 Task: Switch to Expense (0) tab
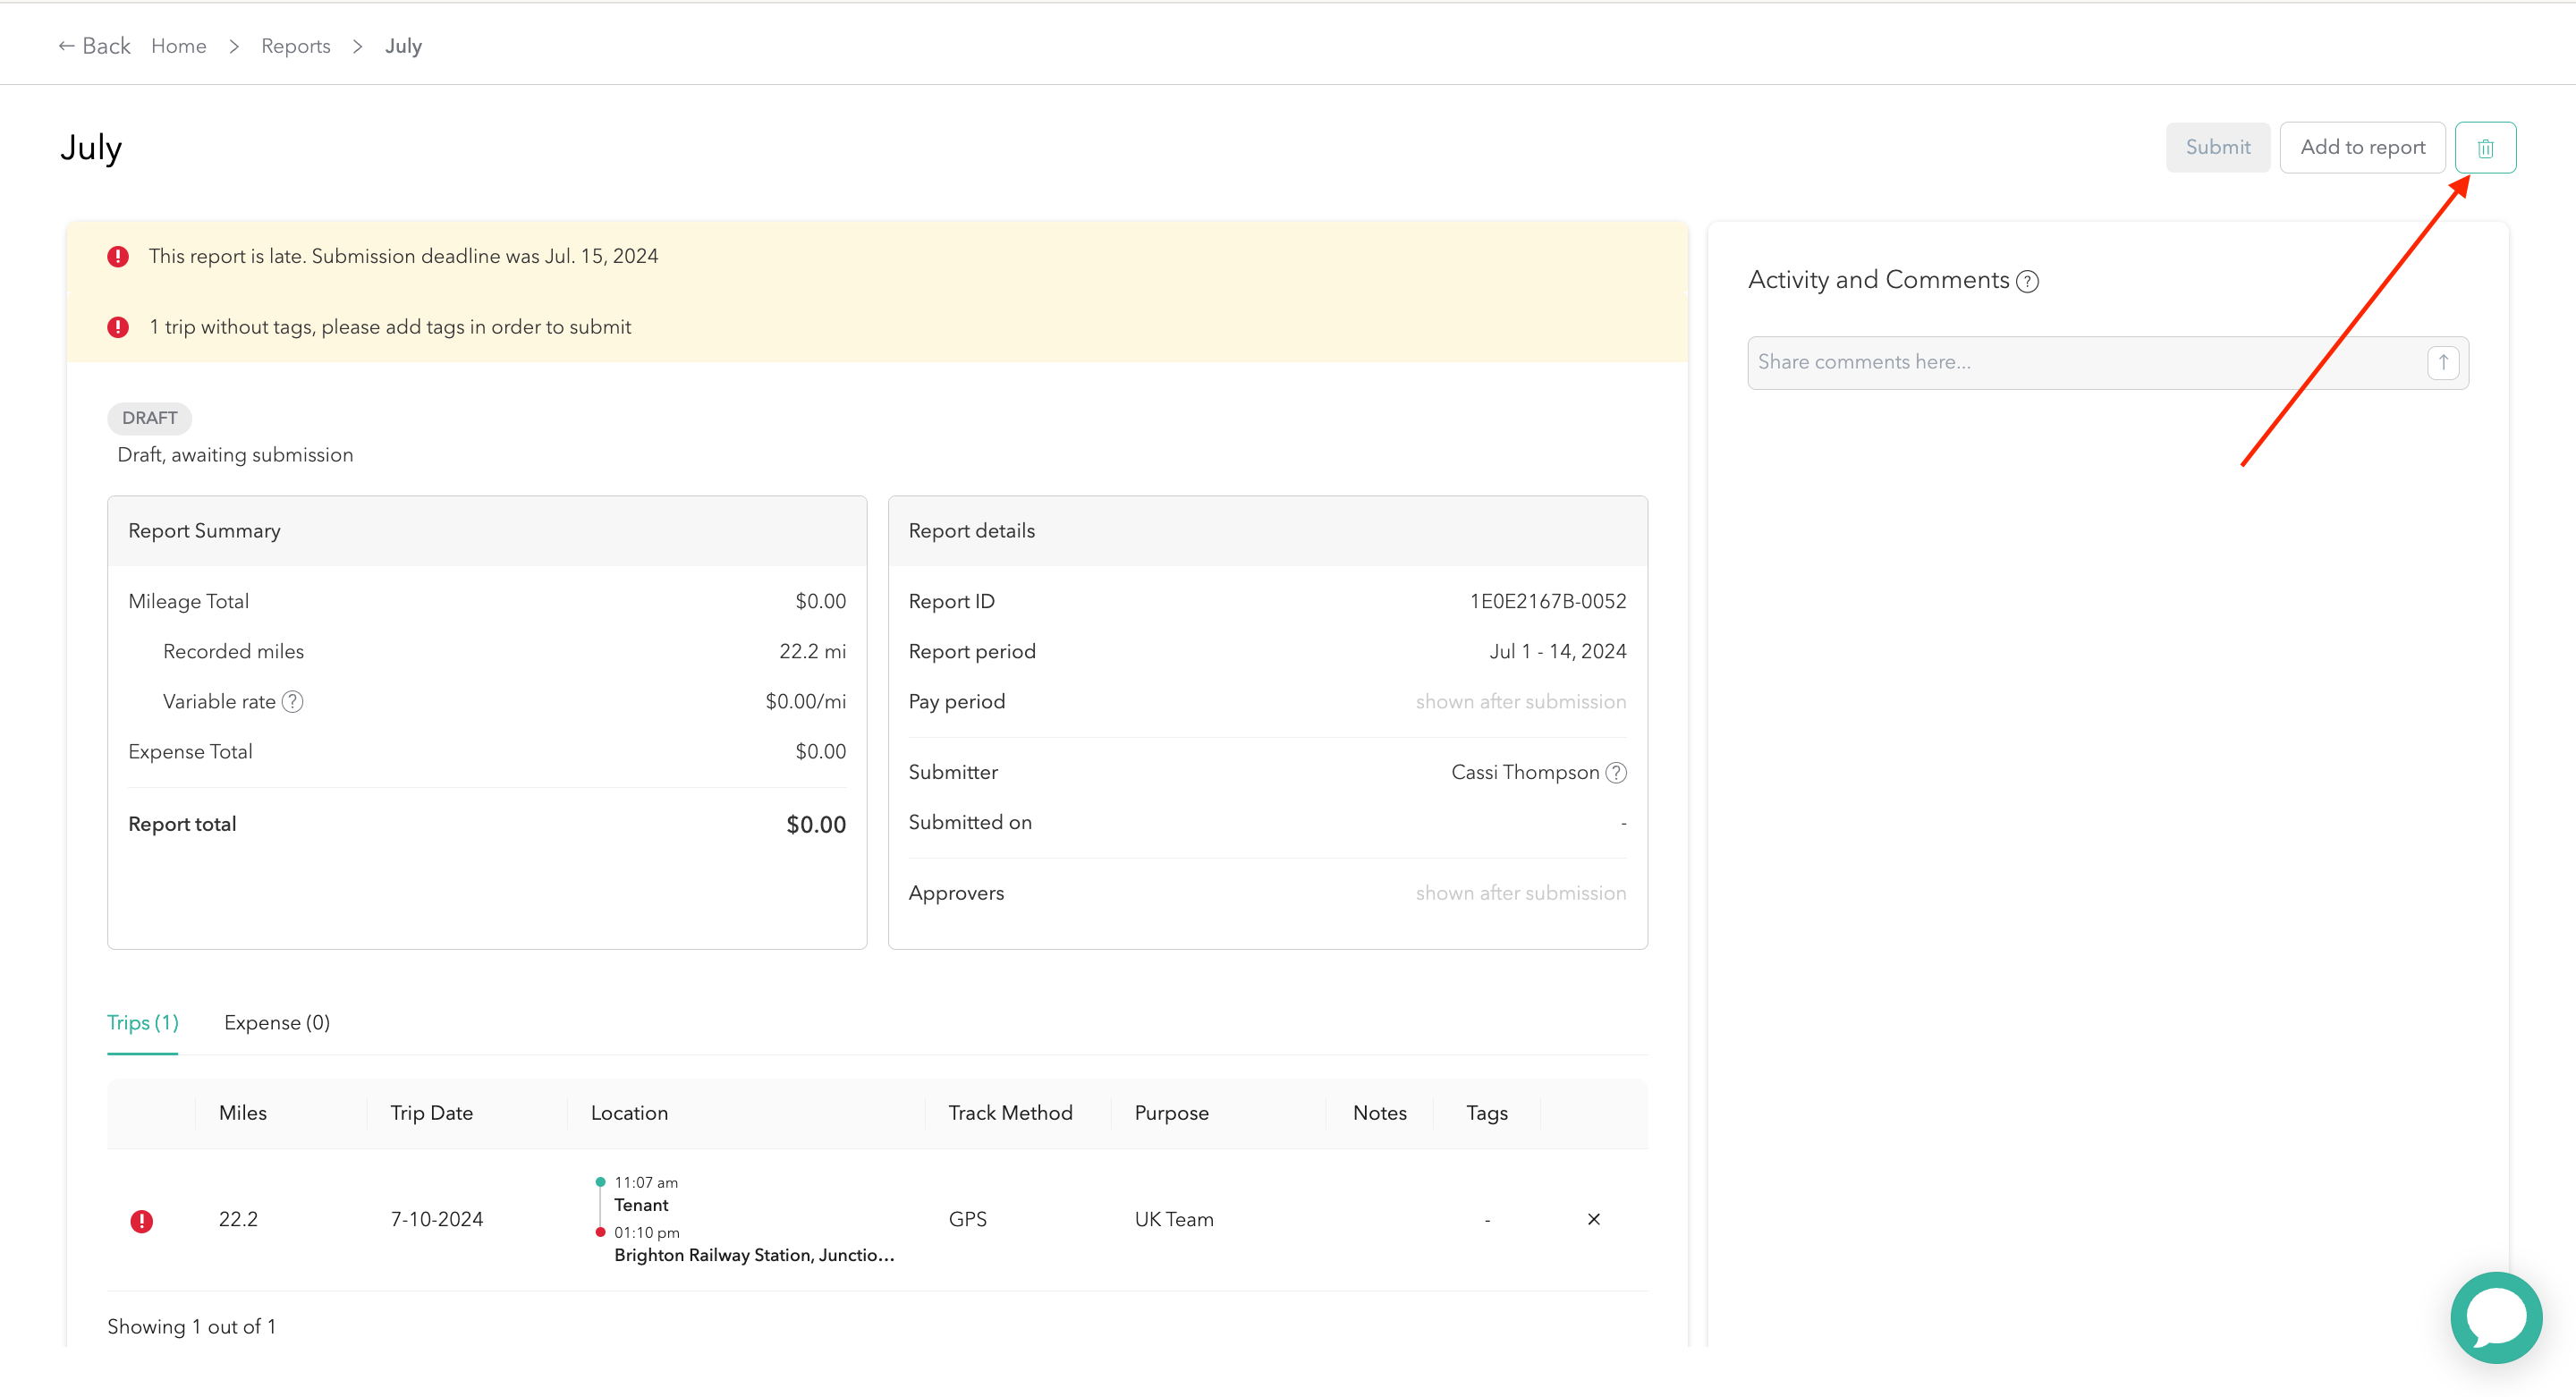pos(277,1023)
